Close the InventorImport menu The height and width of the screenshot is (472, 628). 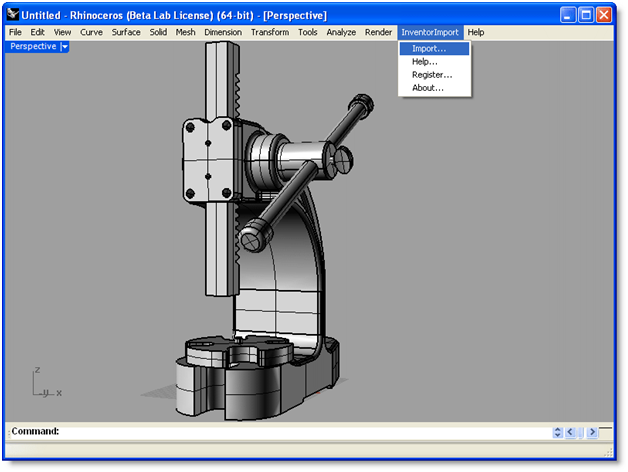(430, 32)
